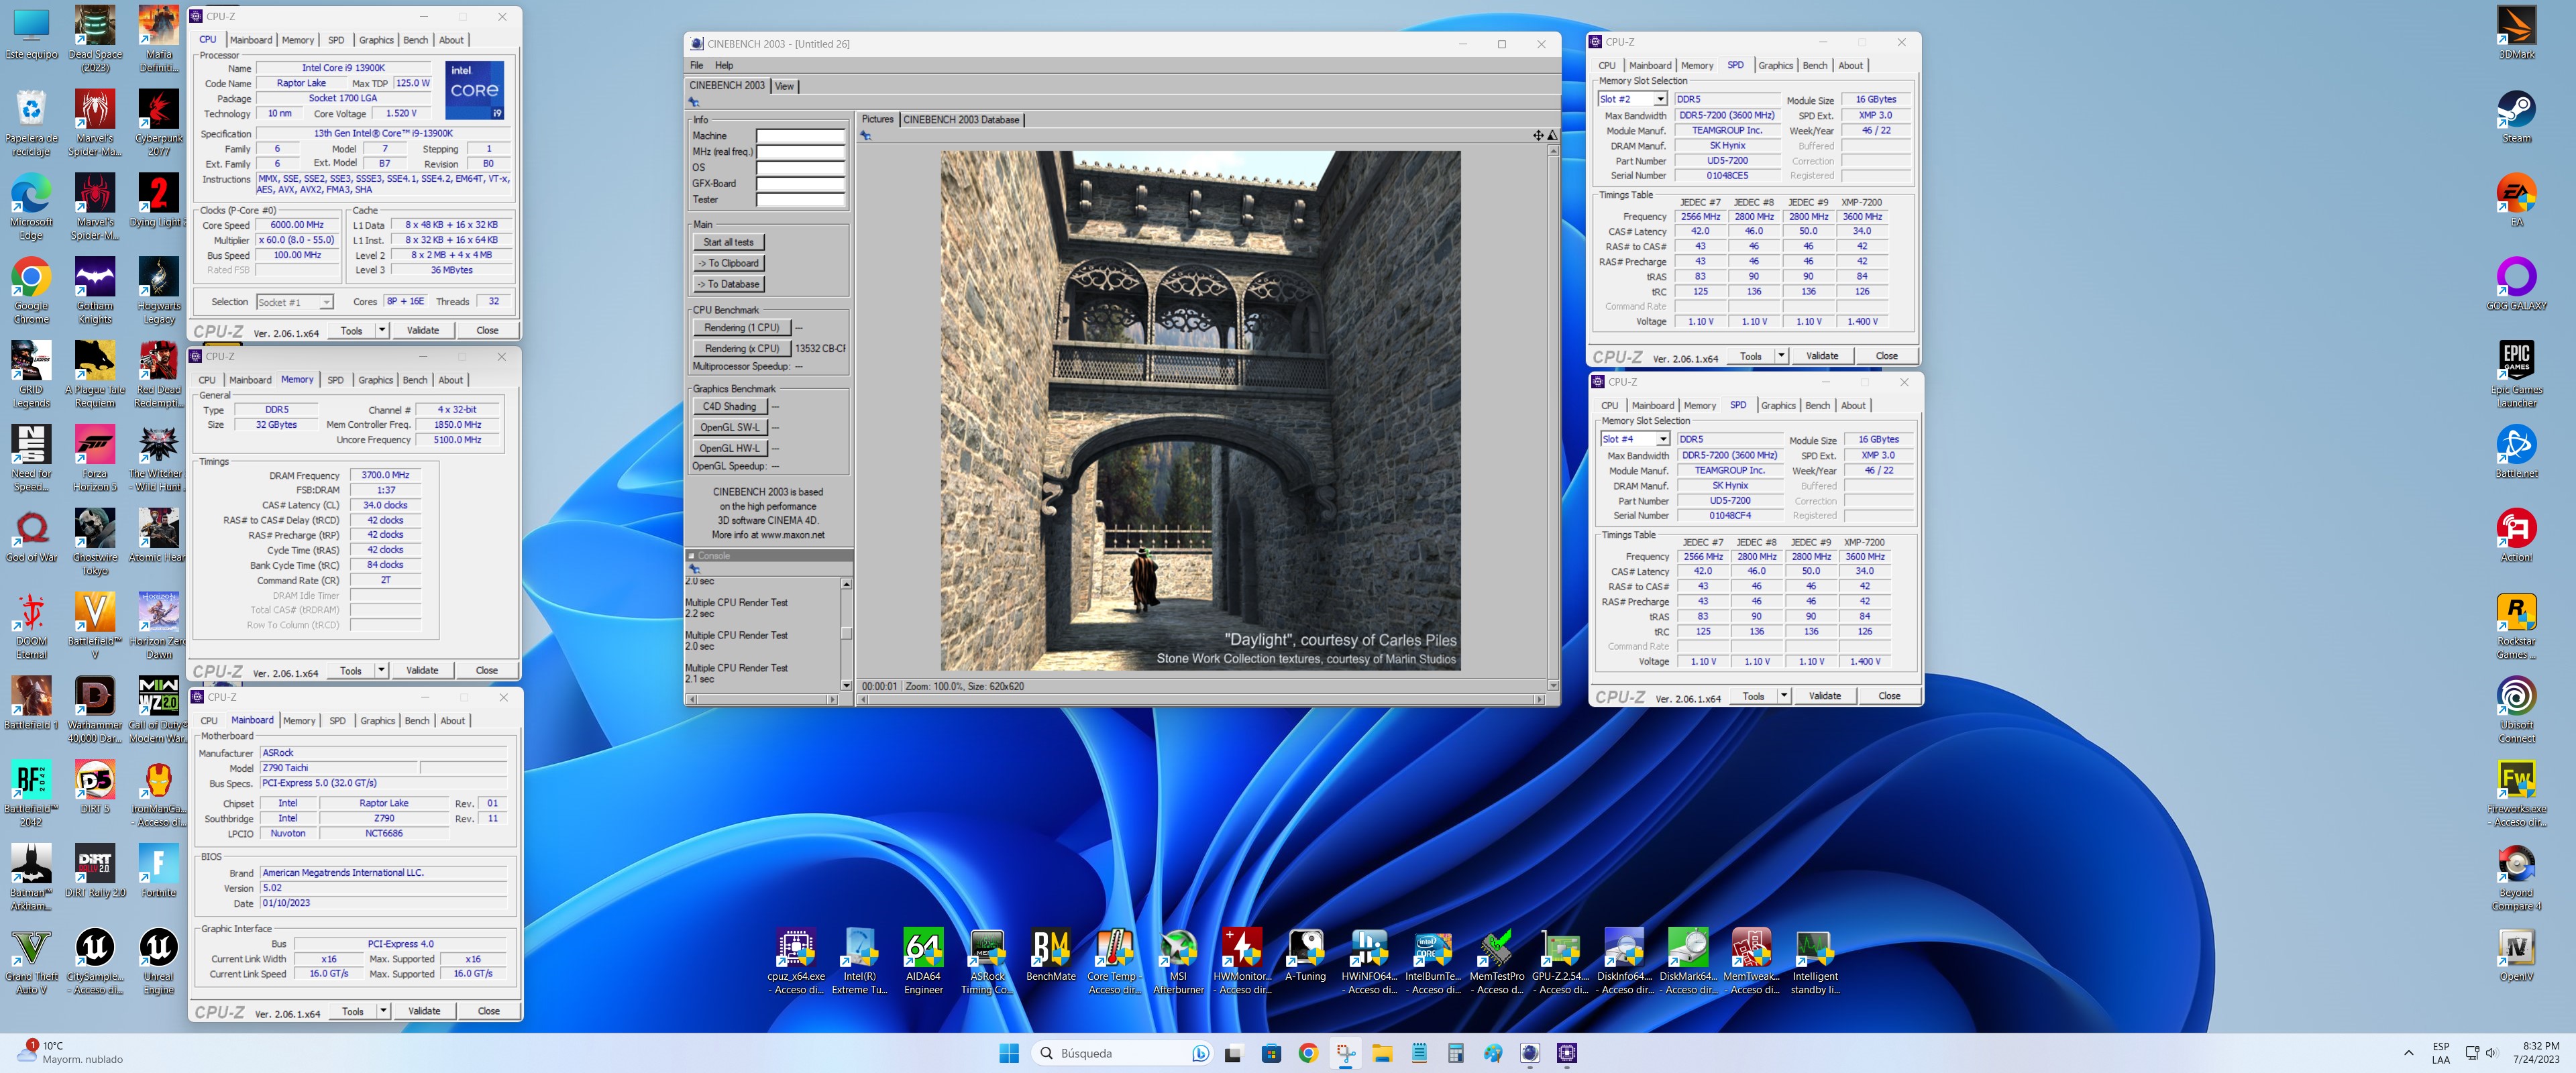The image size is (2576, 1073).
Task: Open the cpuz_x64.exe desktop shortcut
Action: click(x=796, y=961)
